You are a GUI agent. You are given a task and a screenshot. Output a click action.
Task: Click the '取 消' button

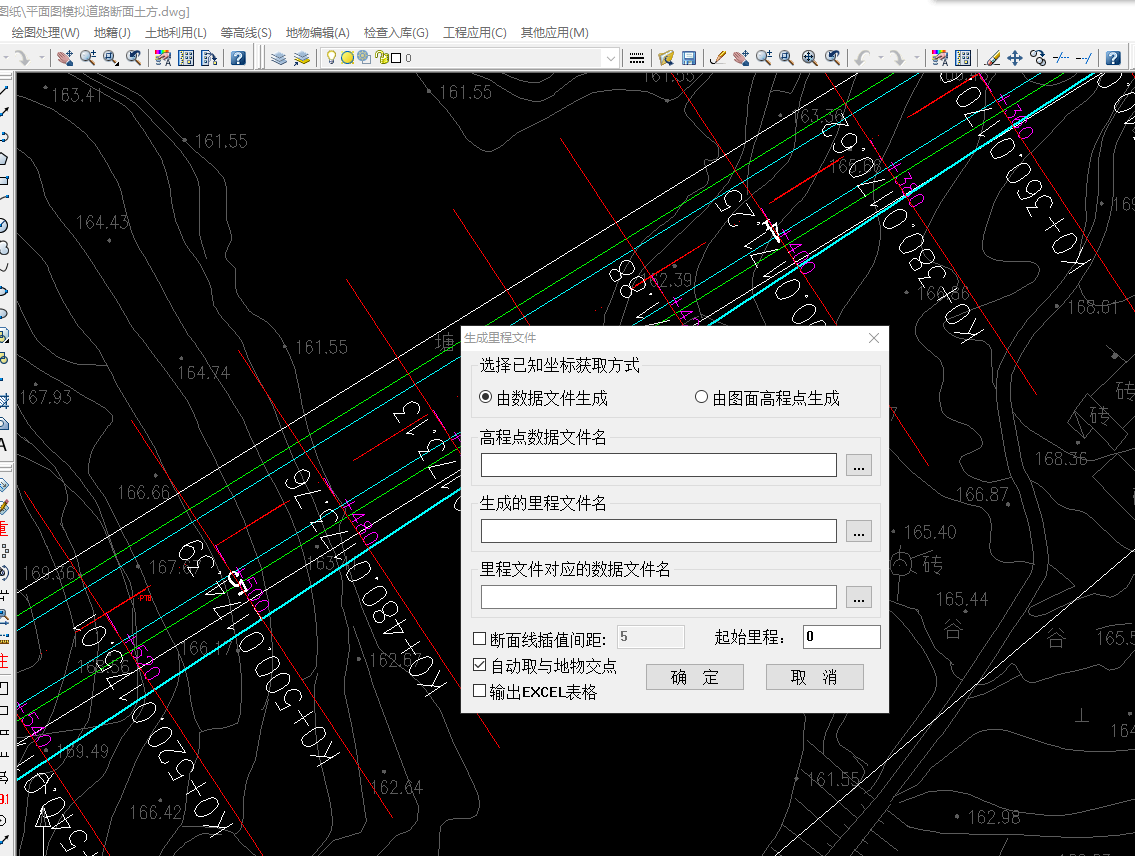point(814,677)
